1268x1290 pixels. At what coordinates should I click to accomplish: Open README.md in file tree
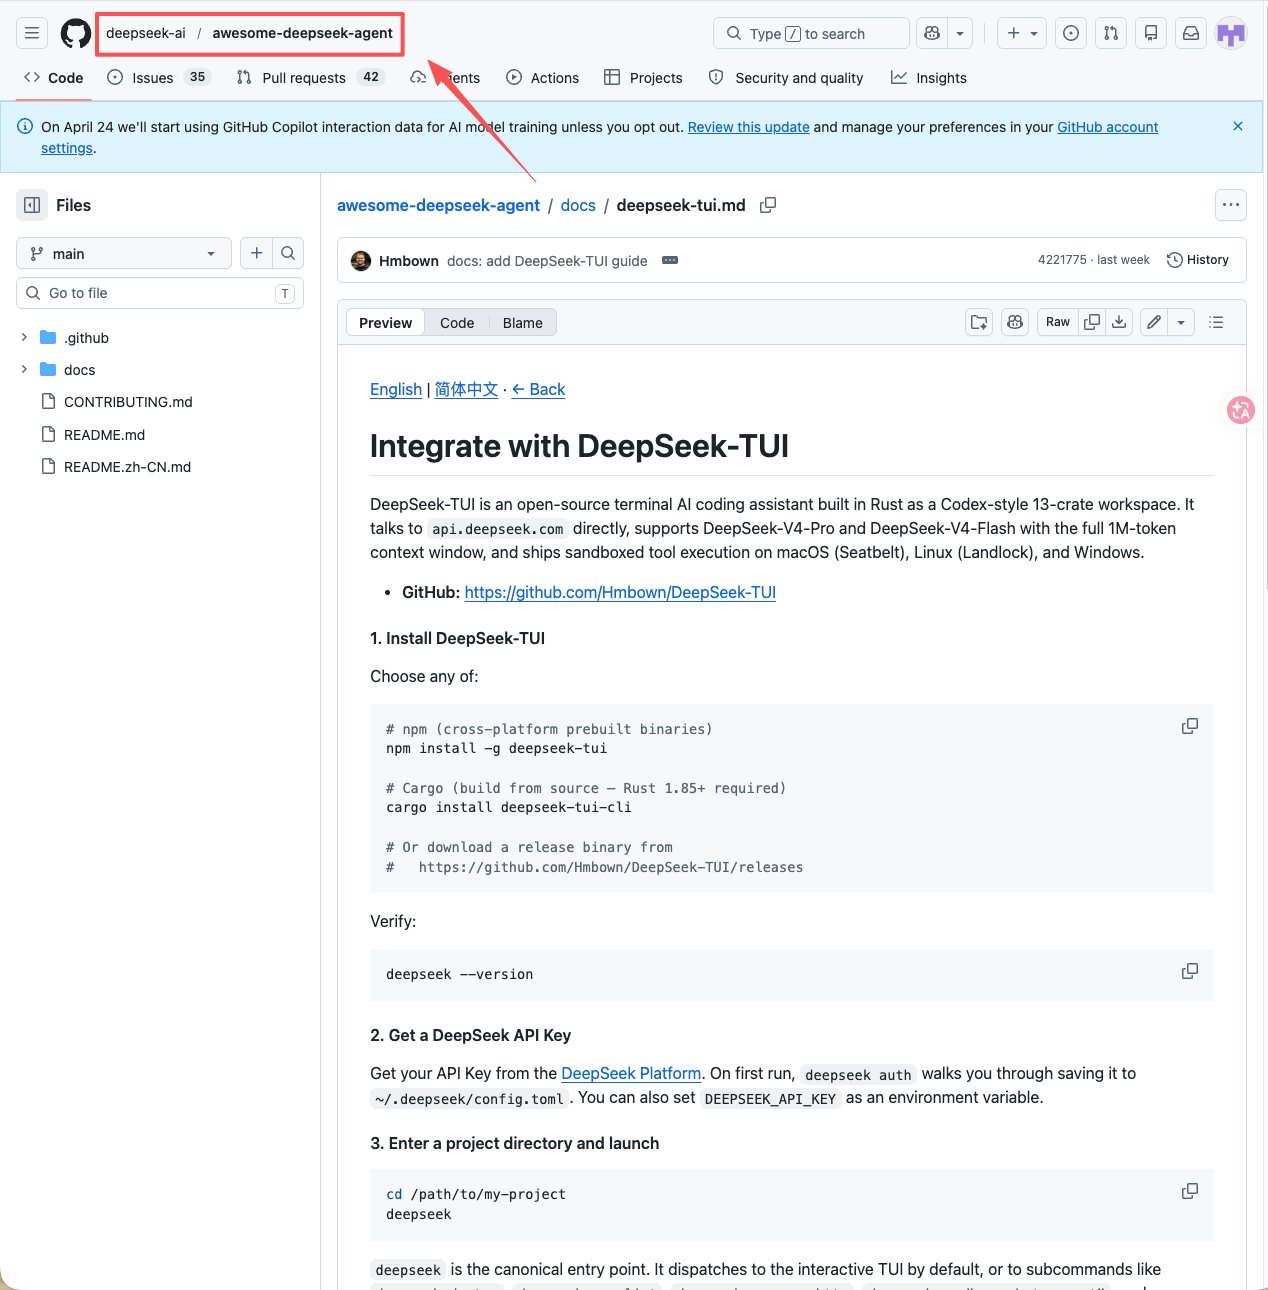104,435
